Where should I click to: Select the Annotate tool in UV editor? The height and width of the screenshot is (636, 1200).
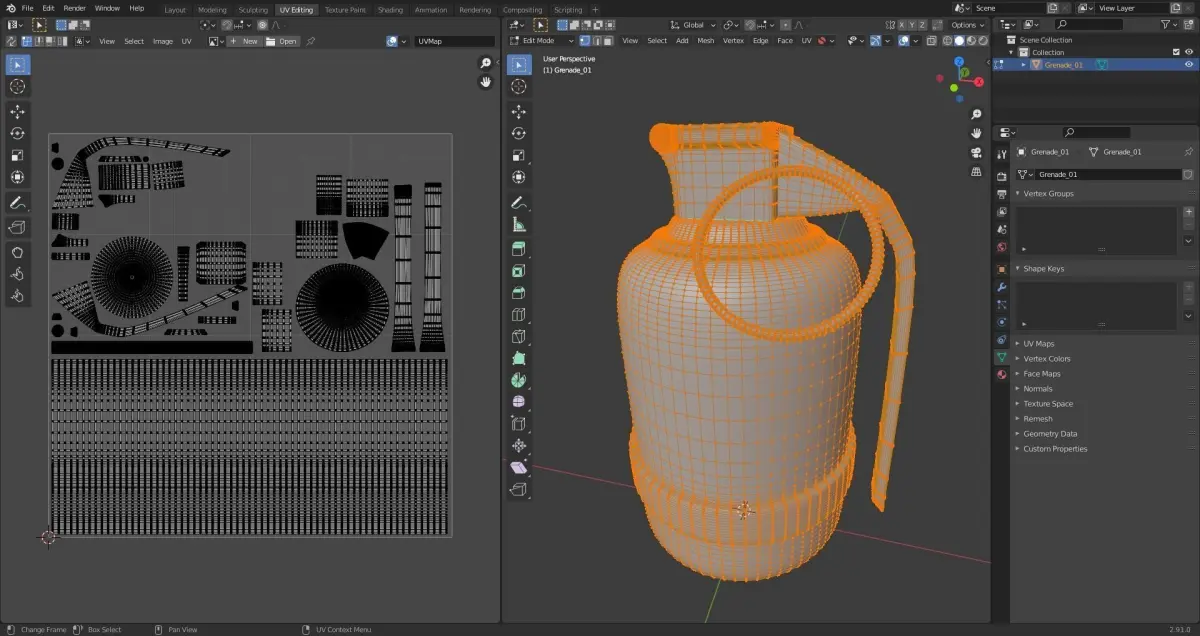(17, 203)
